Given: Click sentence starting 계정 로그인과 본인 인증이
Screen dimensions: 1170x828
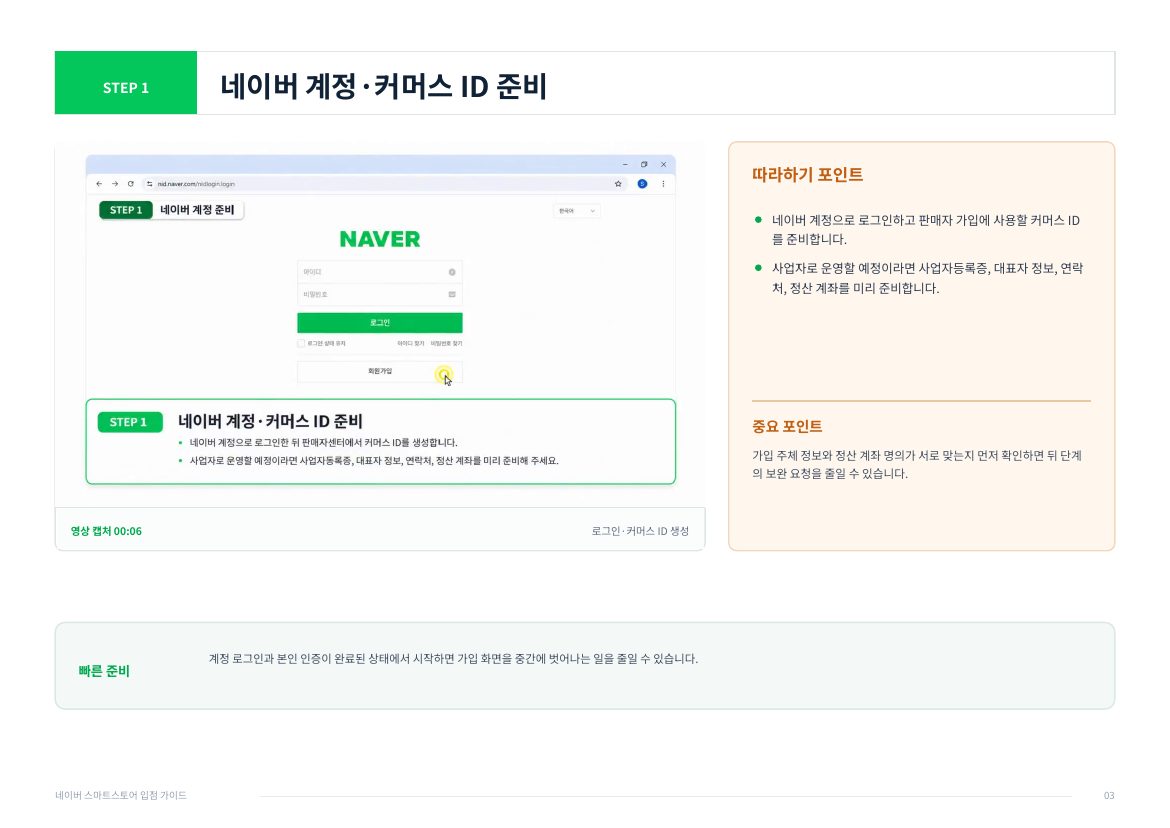Looking at the screenshot, I should 454,659.
